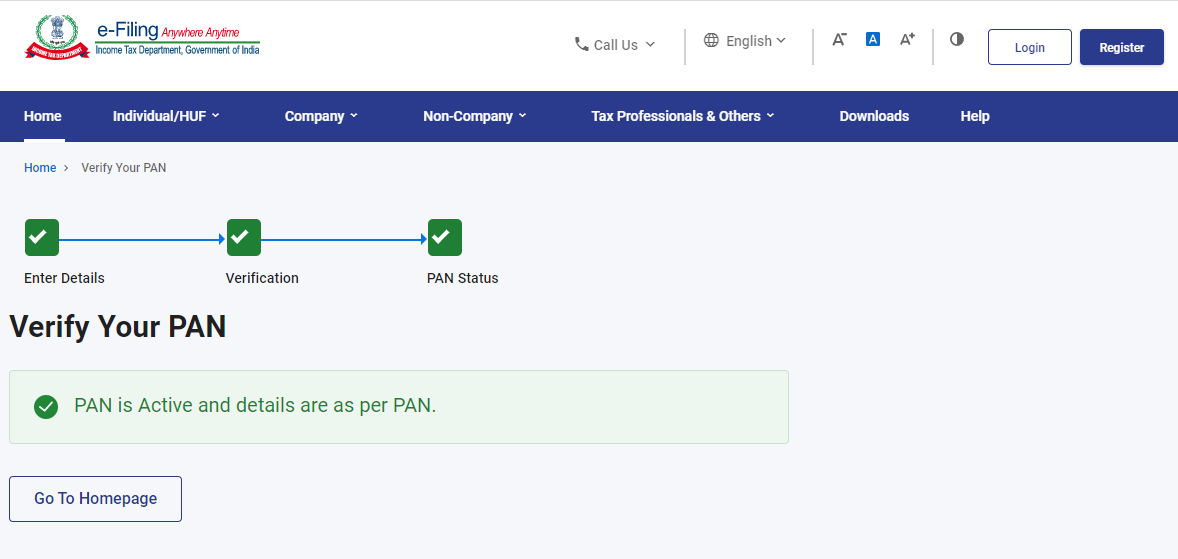Click the phone icon beside Call Us
Viewport: 1178px width, 559px height.
pos(581,44)
